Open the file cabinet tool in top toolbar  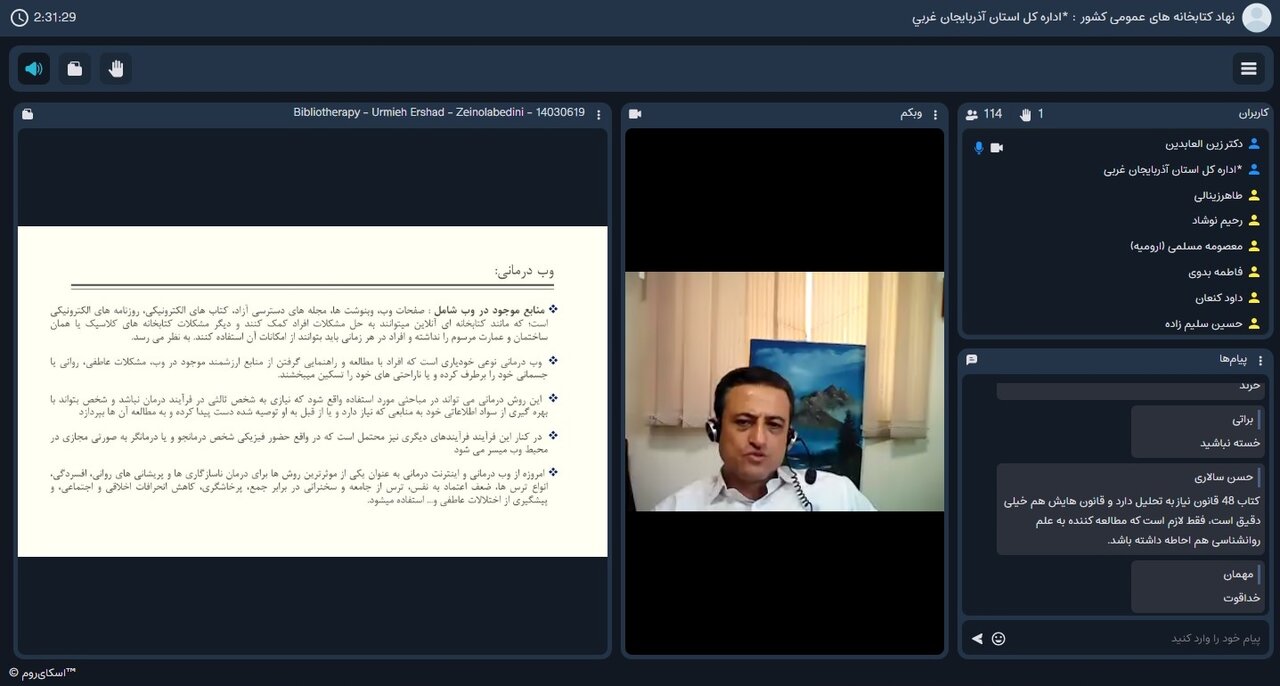pyautogui.click(x=74, y=68)
